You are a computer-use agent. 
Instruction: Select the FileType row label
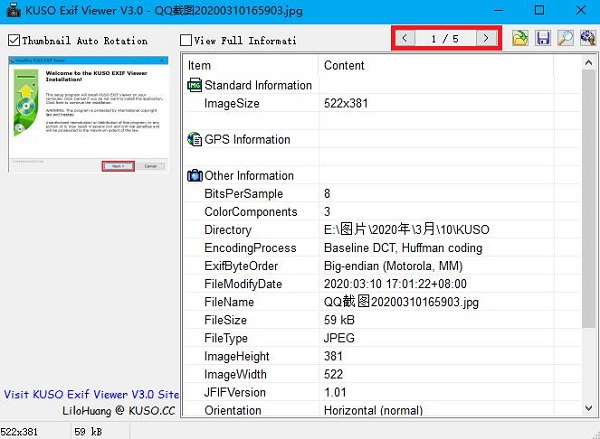[226, 338]
